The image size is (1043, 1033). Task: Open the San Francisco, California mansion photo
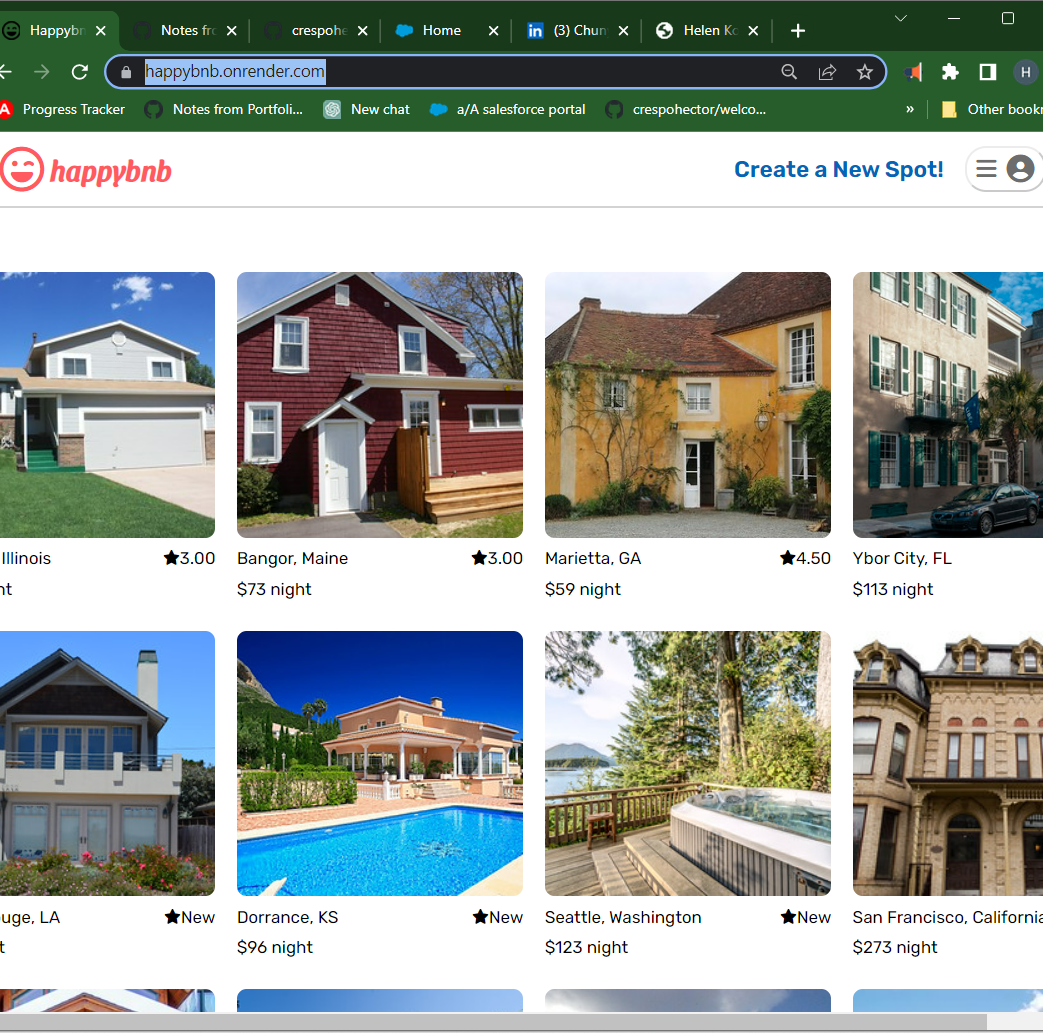click(948, 763)
